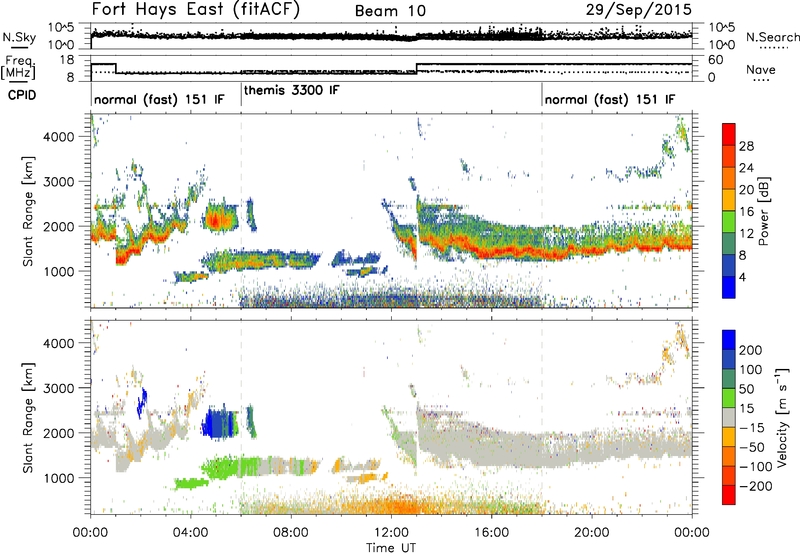The height and width of the screenshot is (554, 800).
Task: Click the '-50' tick on the velocity colorbar
Action: pyautogui.click(x=752, y=447)
